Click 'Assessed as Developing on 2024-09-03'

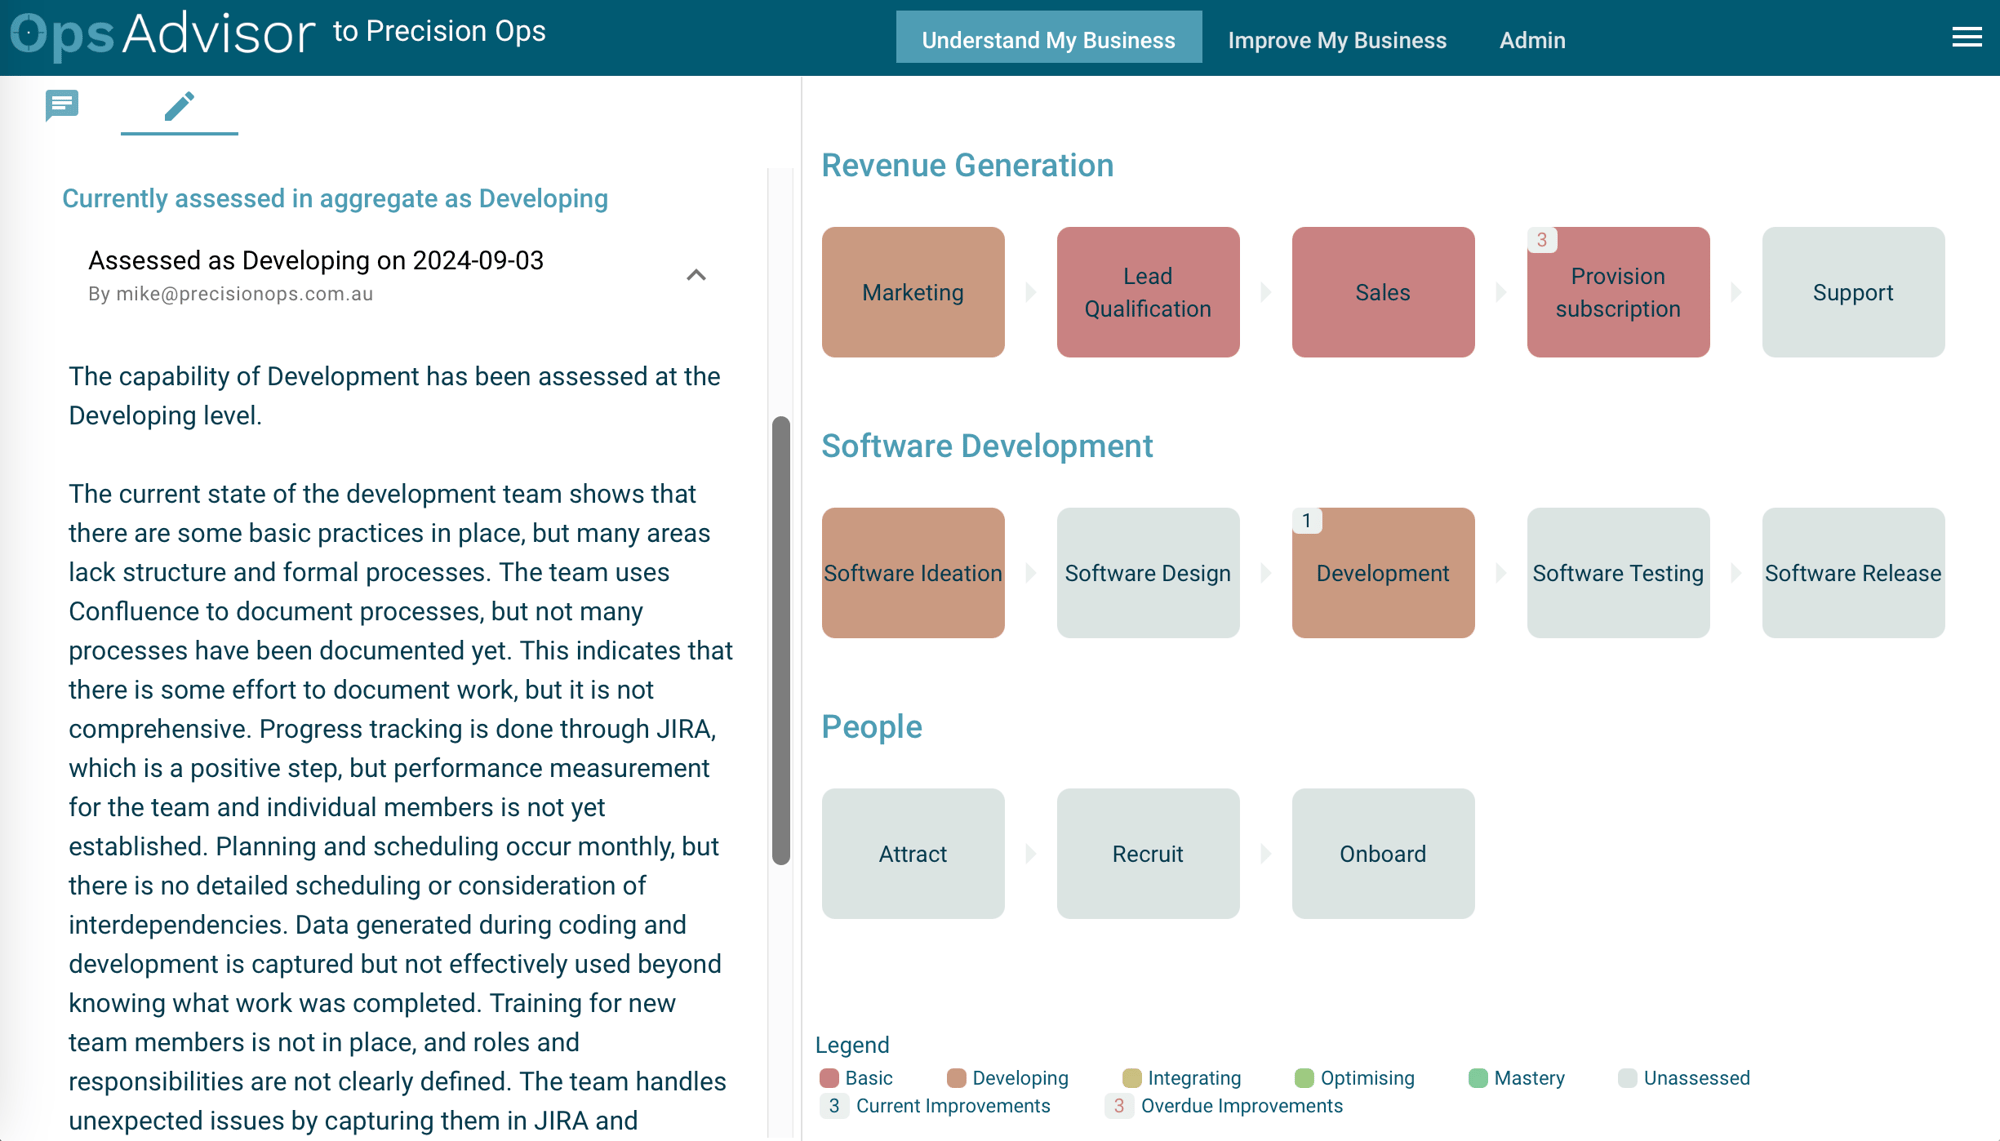coord(316,260)
